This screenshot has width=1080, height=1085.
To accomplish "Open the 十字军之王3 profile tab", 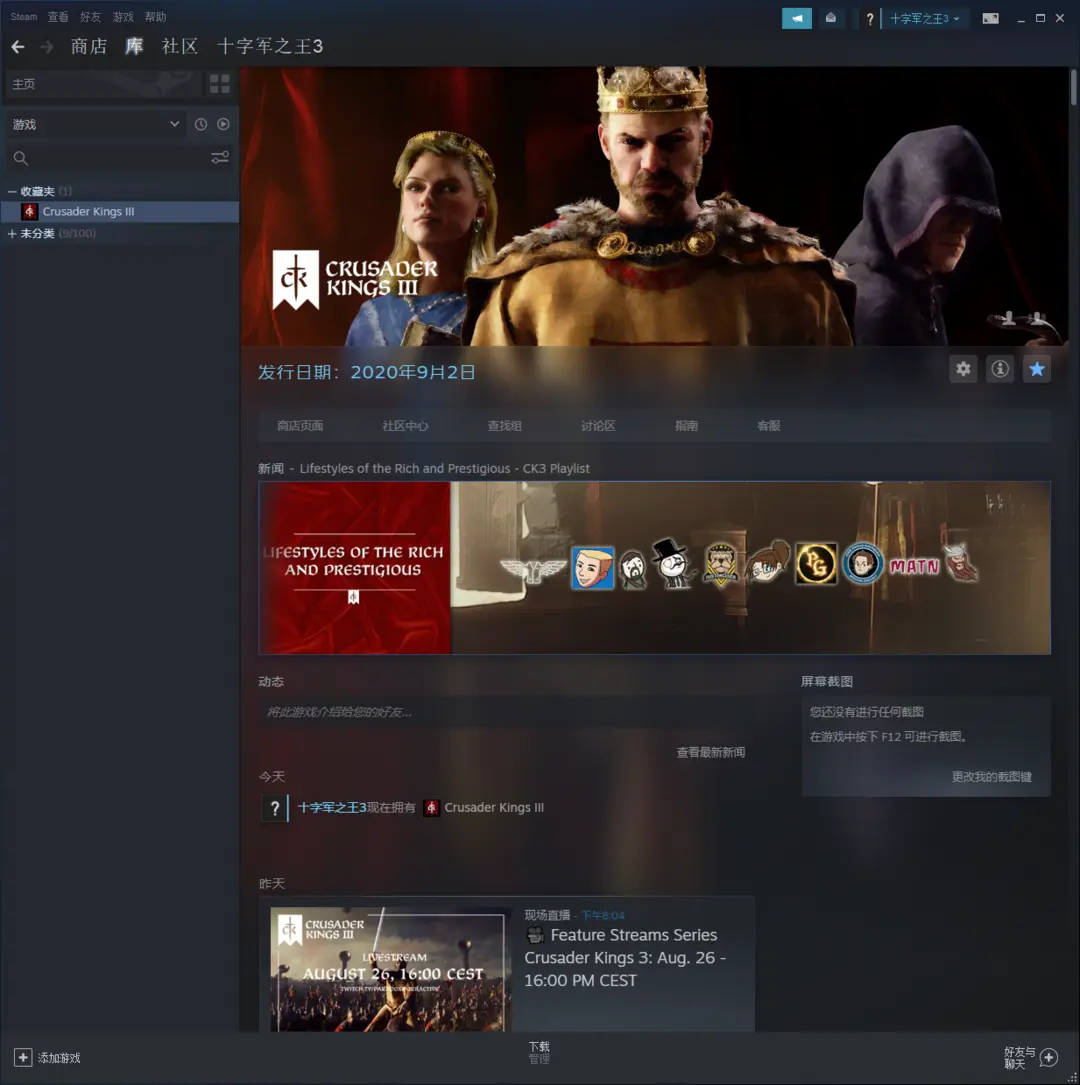I will click(x=270, y=46).
